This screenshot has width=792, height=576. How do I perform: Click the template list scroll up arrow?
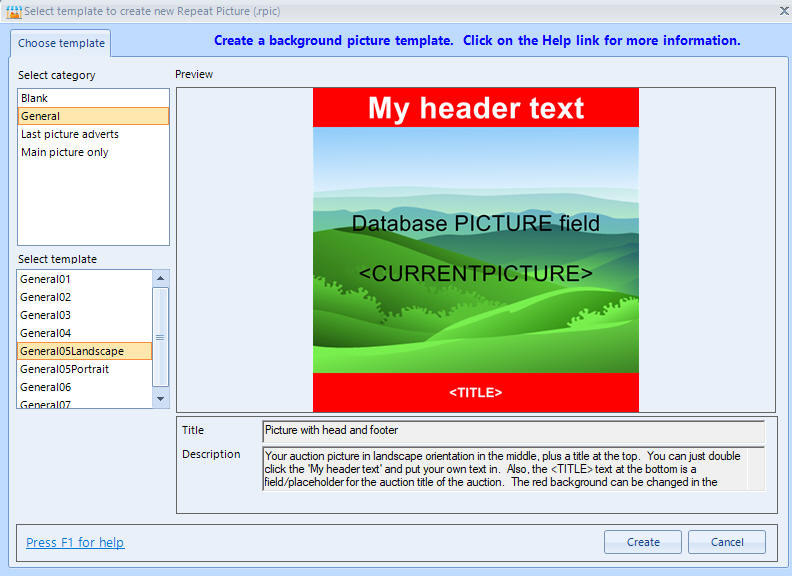click(x=161, y=278)
